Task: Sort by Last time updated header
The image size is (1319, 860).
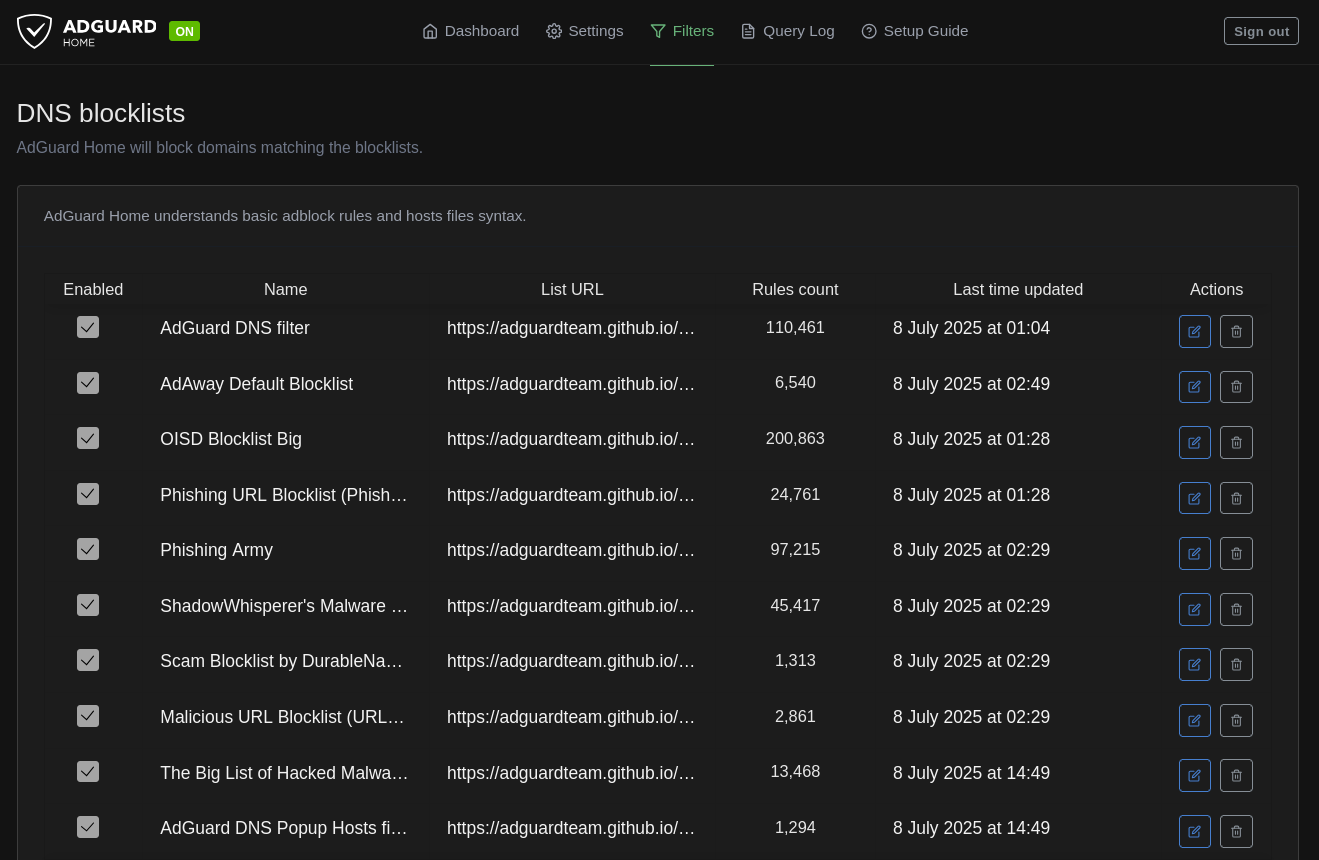Action: pos(1018,289)
